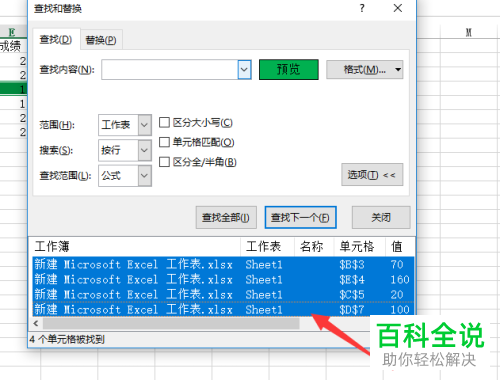Close the 查找和替换 dialog with X

pyautogui.click(x=398, y=8)
